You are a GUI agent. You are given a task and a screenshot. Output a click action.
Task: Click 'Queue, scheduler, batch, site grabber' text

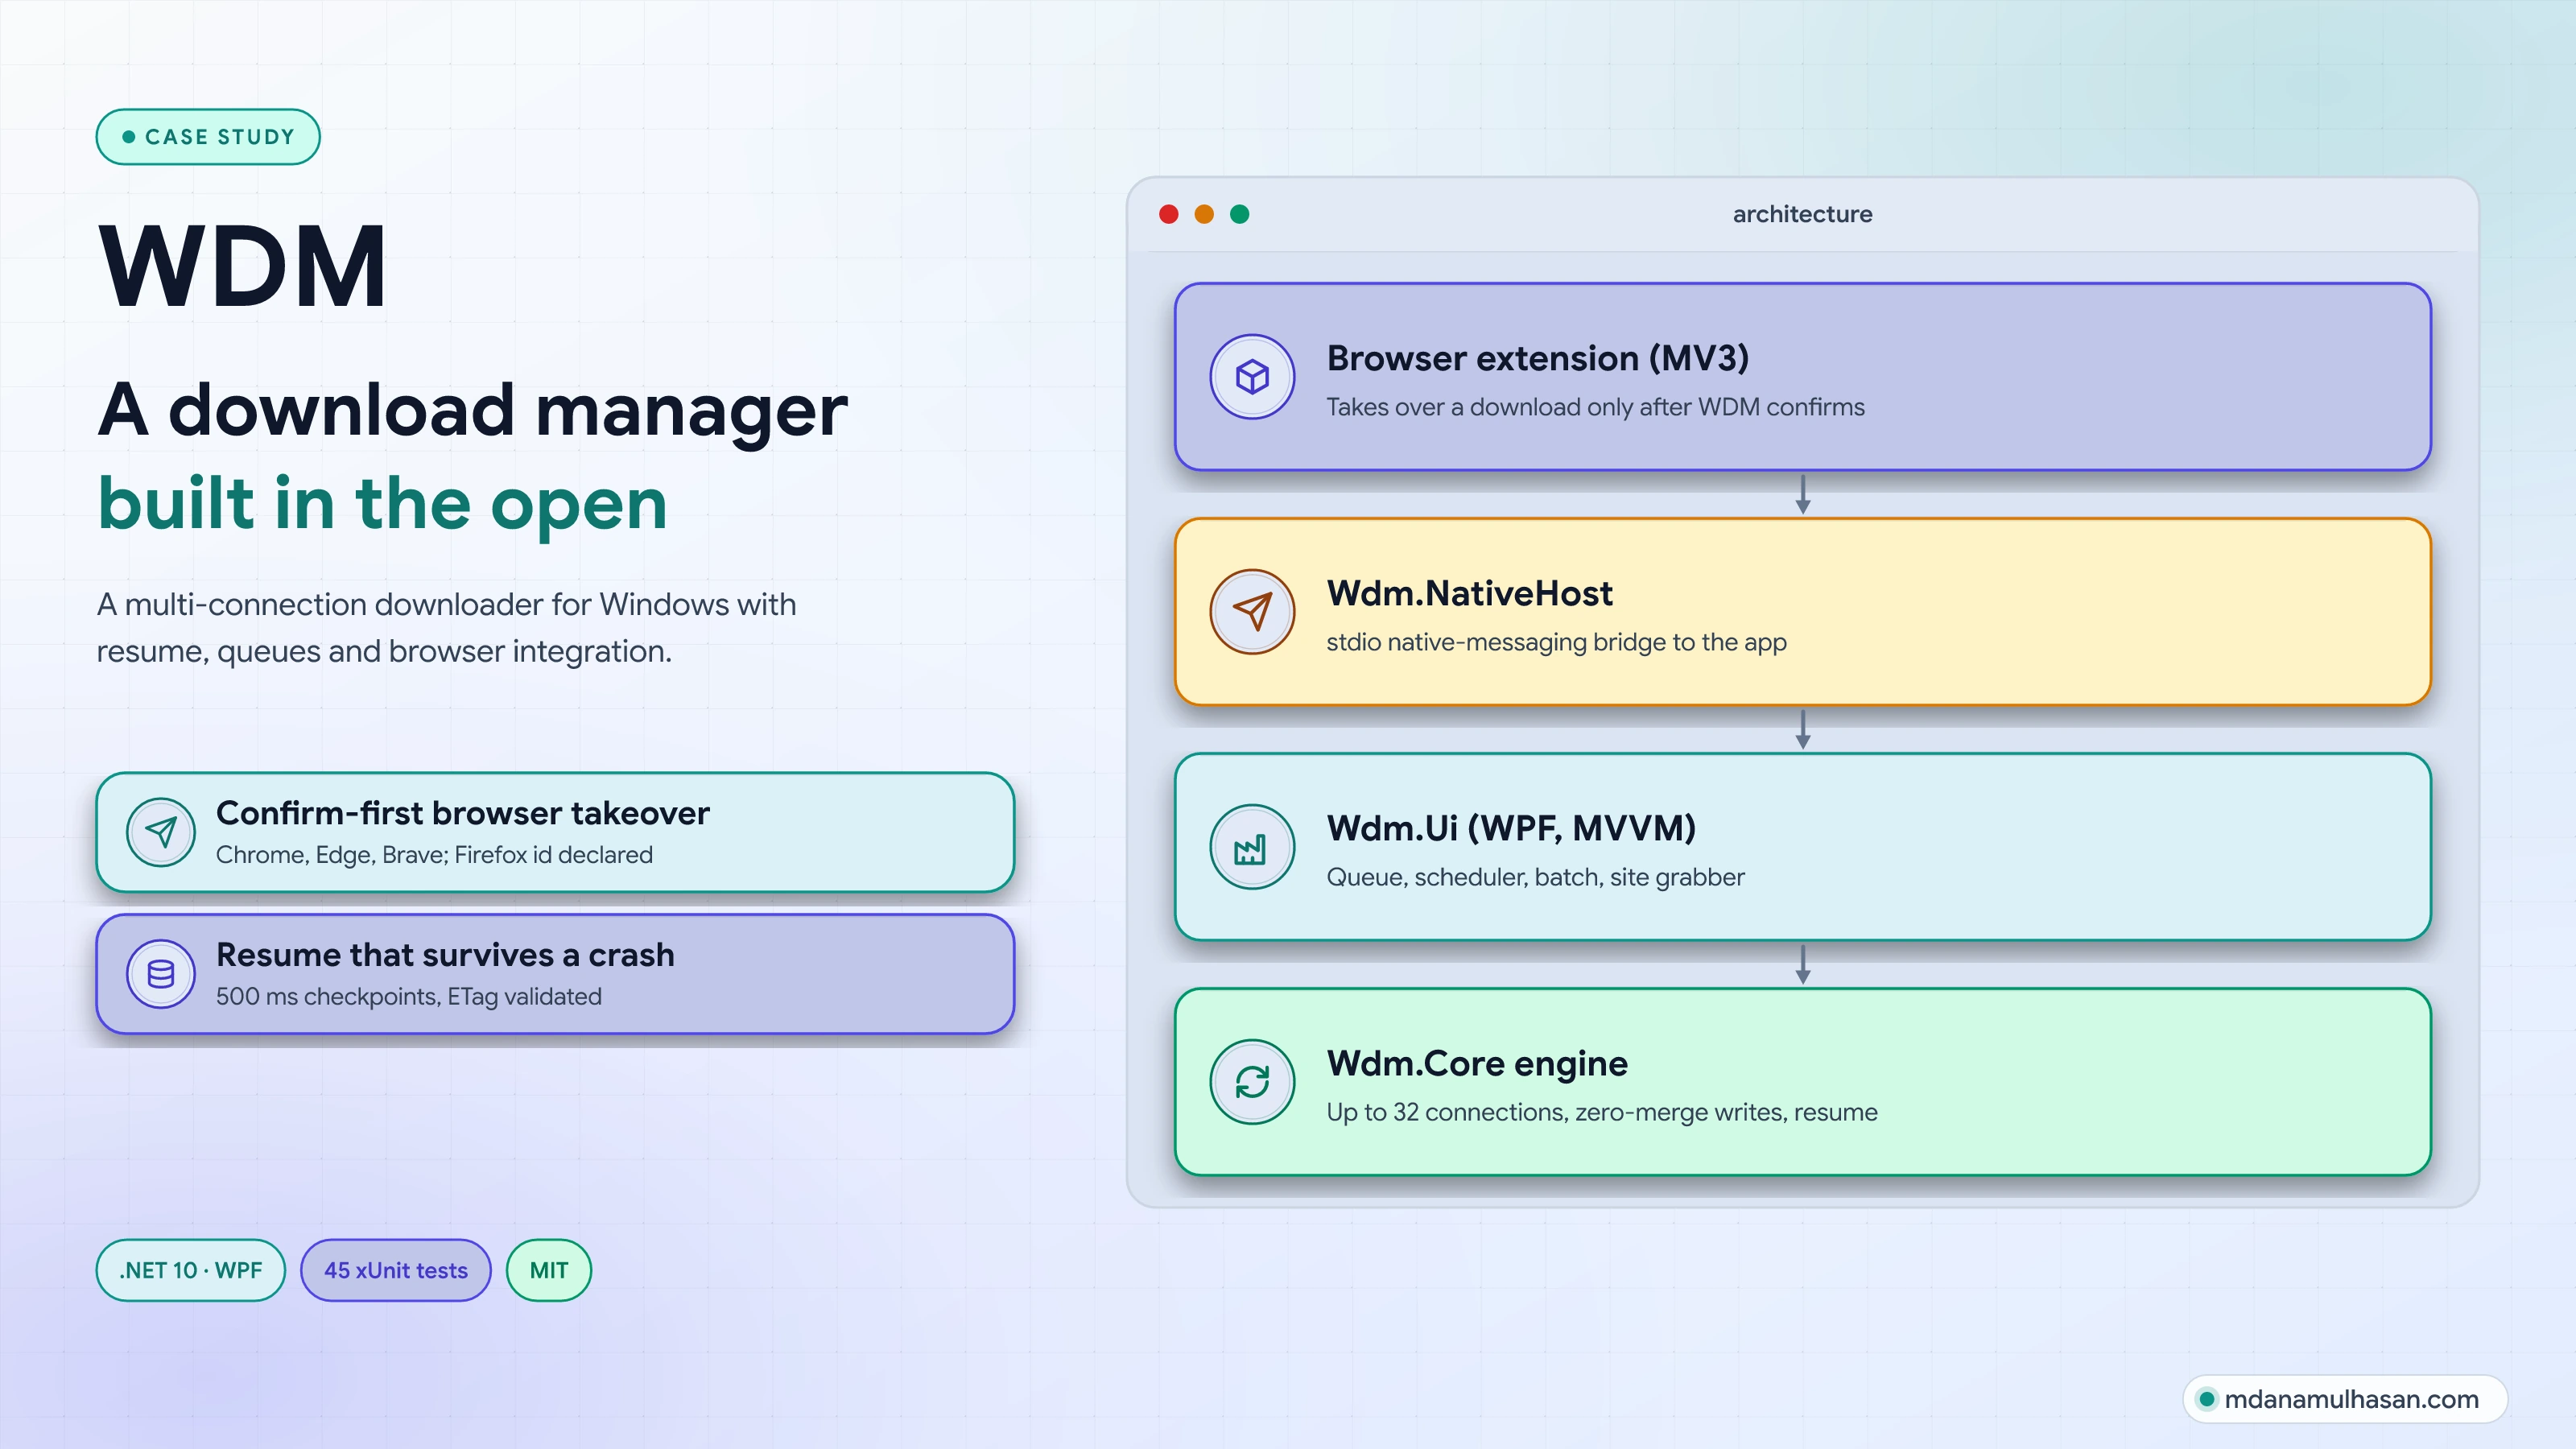(x=1535, y=877)
